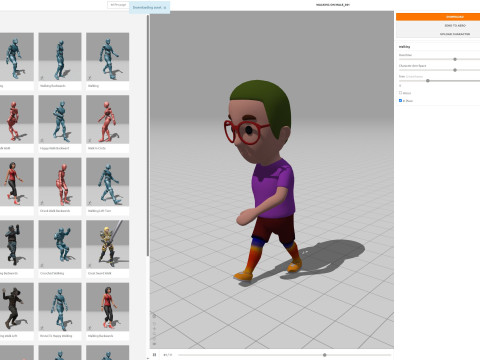Click the animation-type icon on Happy Walk Backward thumbnail
The width and height of the screenshot is (480, 360).
pyautogui.click(x=42, y=140)
